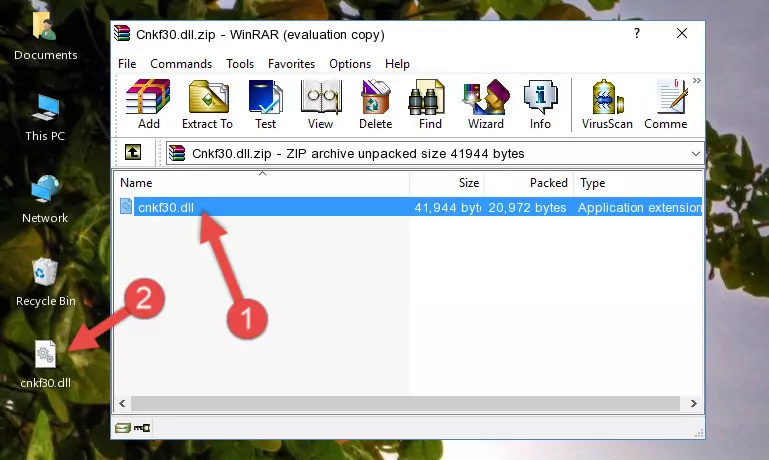Launch the Wizard tool
The height and width of the screenshot is (460, 769).
pyautogui.click(x=486, y=104)
